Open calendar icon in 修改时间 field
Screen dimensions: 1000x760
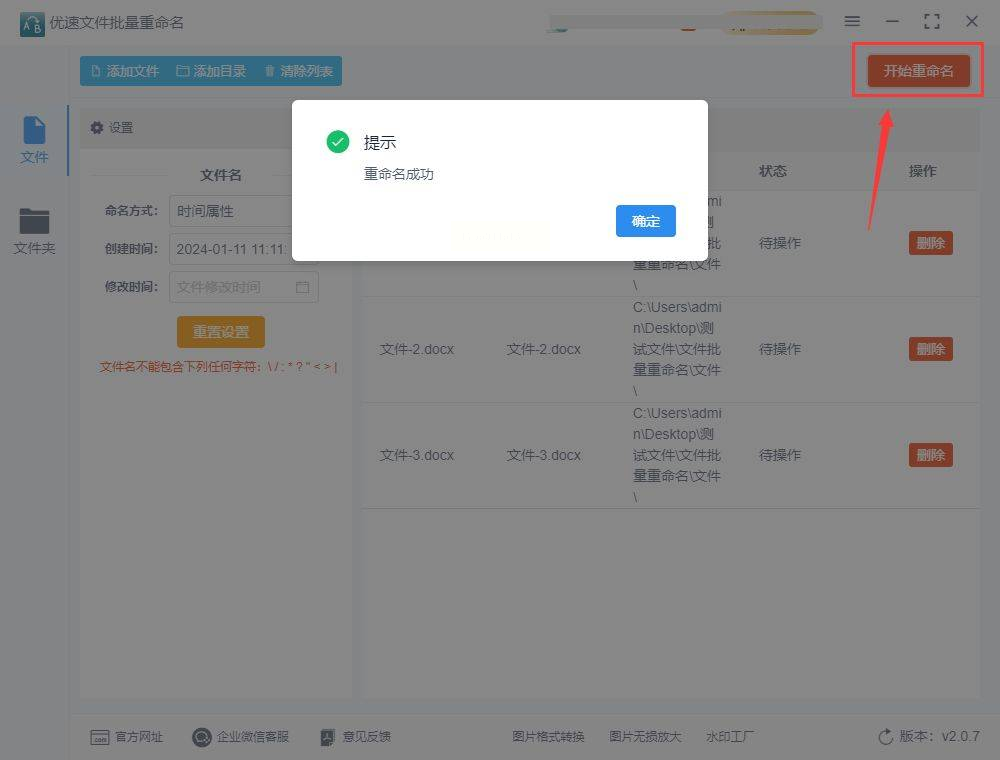pyautogui.click(x=302, y=287)
